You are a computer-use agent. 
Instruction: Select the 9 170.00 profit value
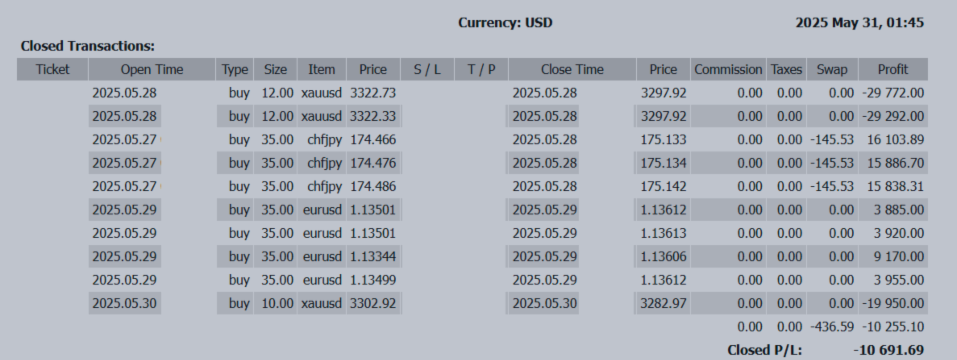tap(898, 257)
